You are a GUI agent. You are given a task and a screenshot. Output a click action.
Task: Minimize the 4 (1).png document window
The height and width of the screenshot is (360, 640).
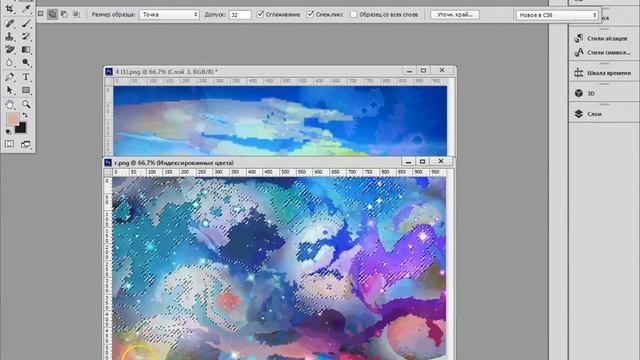(x=409, y=71)
